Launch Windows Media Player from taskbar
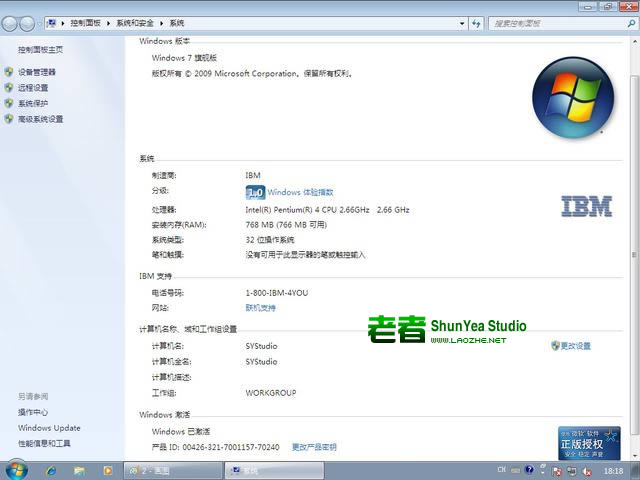This screenshot has width=640, height=480. point(108,471)
